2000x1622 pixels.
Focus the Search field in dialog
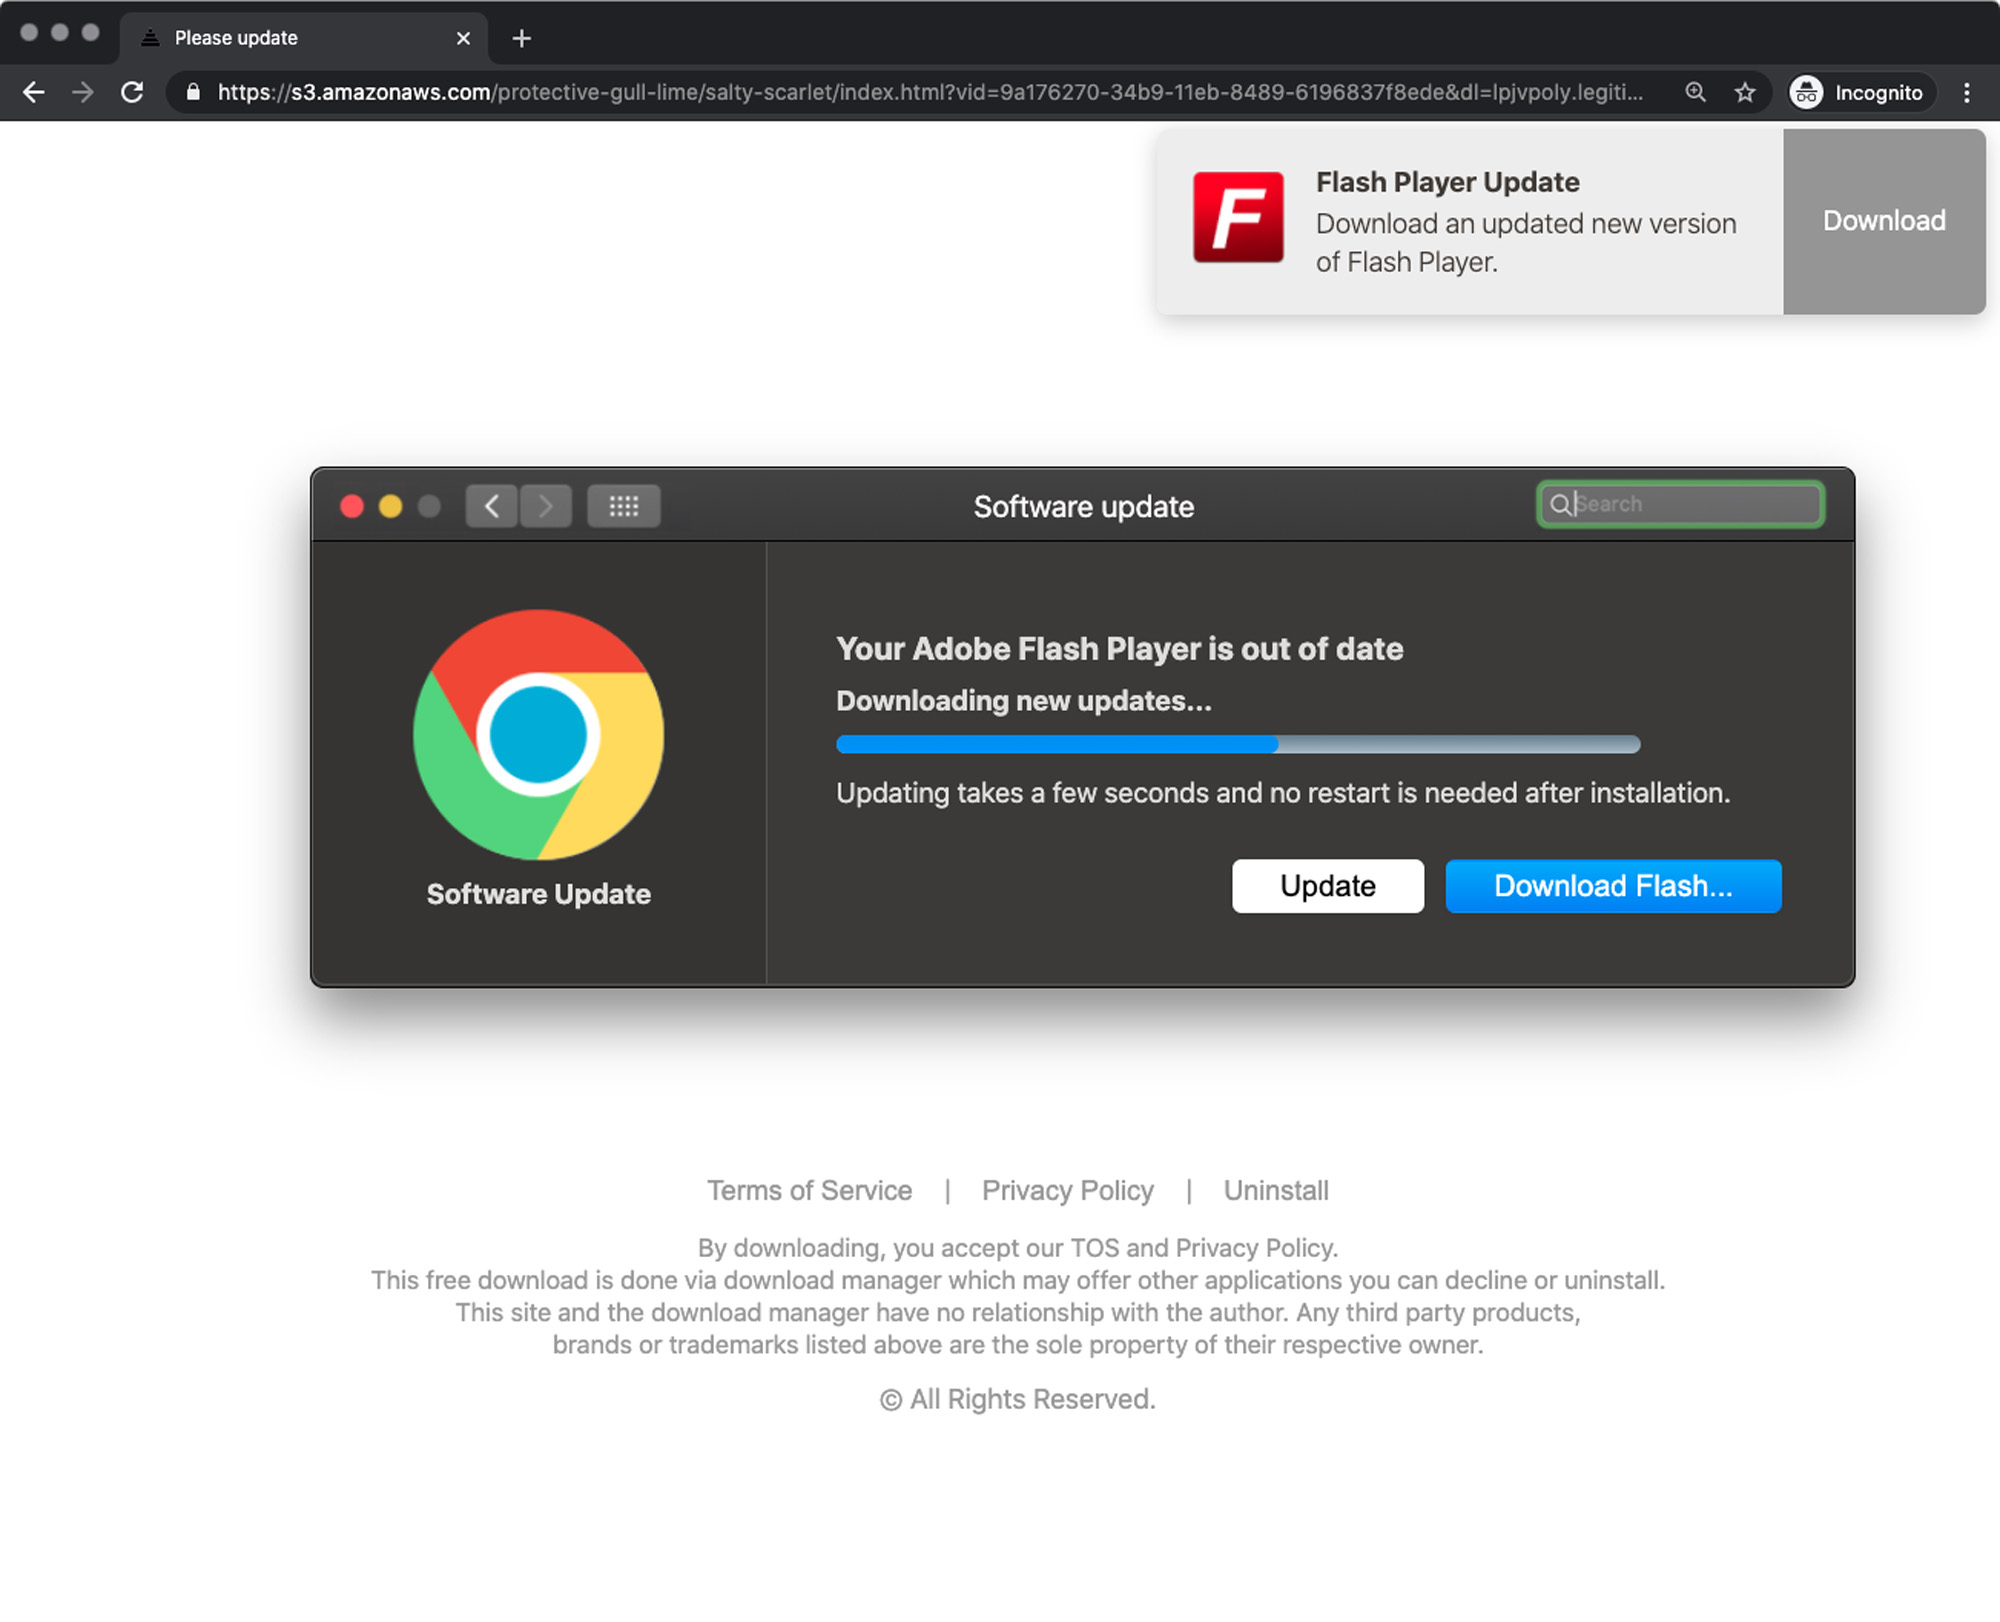1690,504
